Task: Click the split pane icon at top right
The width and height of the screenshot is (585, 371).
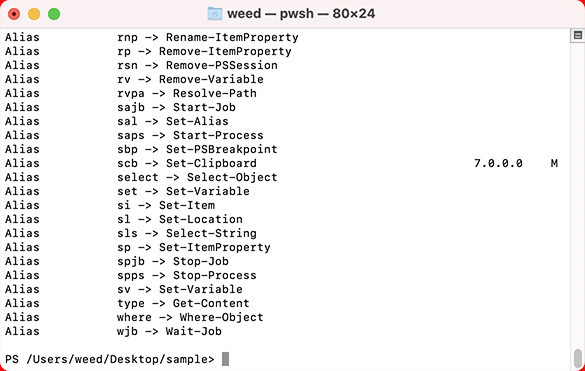Action: (578, 35)
